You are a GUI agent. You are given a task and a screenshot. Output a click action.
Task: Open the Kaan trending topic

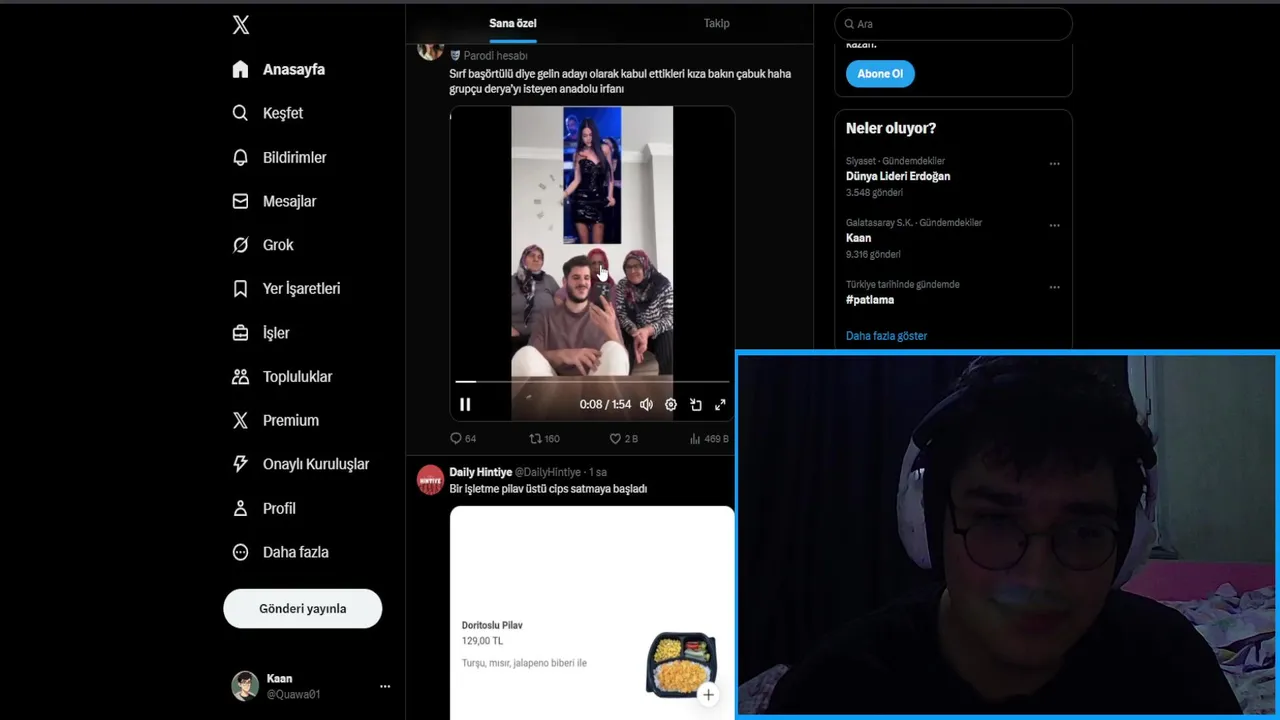tap(858, 238)
